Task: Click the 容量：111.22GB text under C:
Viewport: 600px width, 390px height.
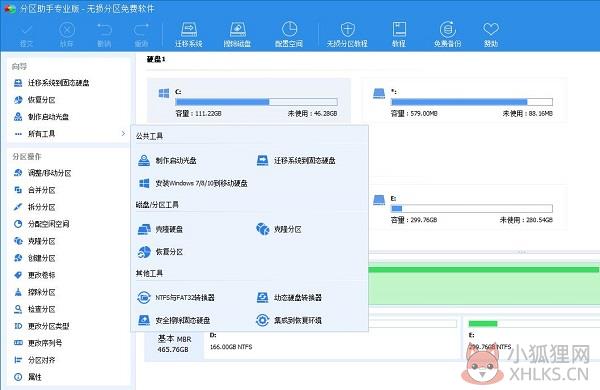Action: 198,113
